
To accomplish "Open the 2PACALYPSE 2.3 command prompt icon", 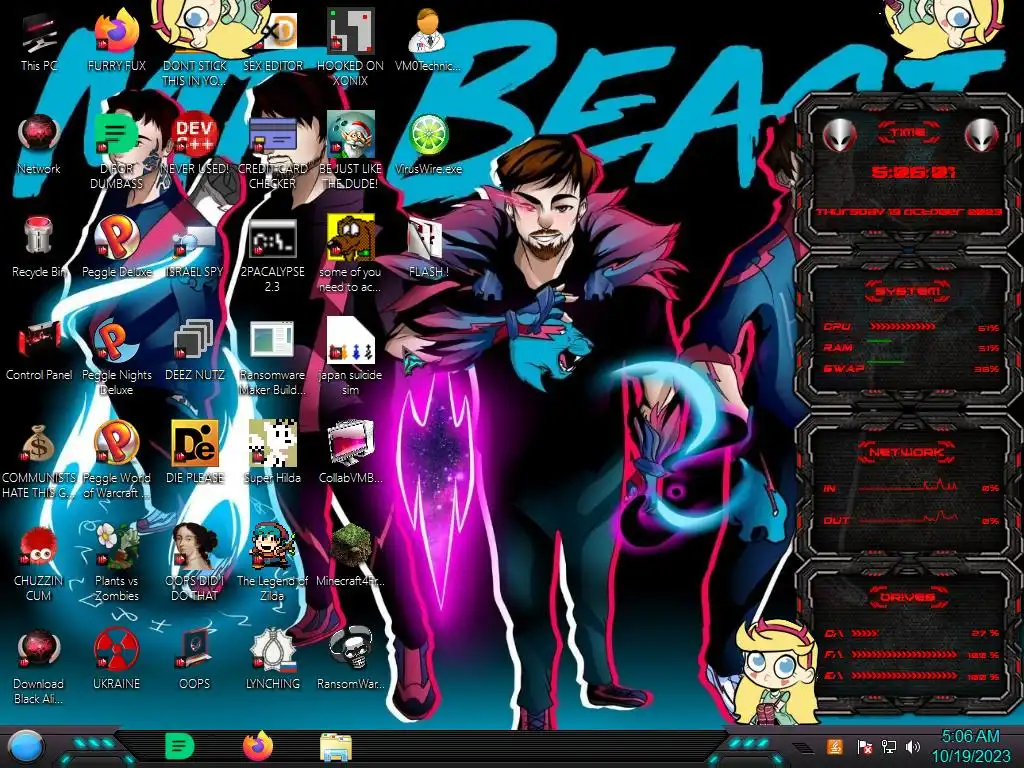I will 272,256.
